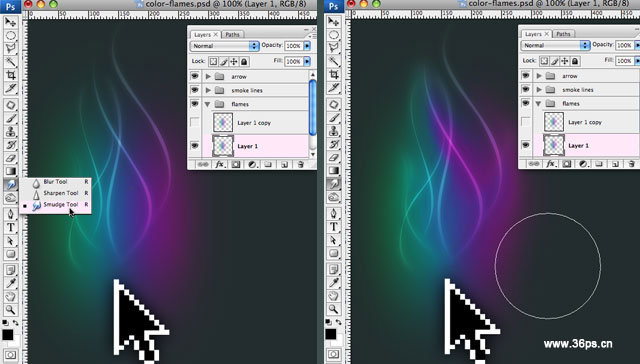Viewport: 640px width, 364px height.
Task: Choose Crop tool in right window
Action: tap(334, 74)
